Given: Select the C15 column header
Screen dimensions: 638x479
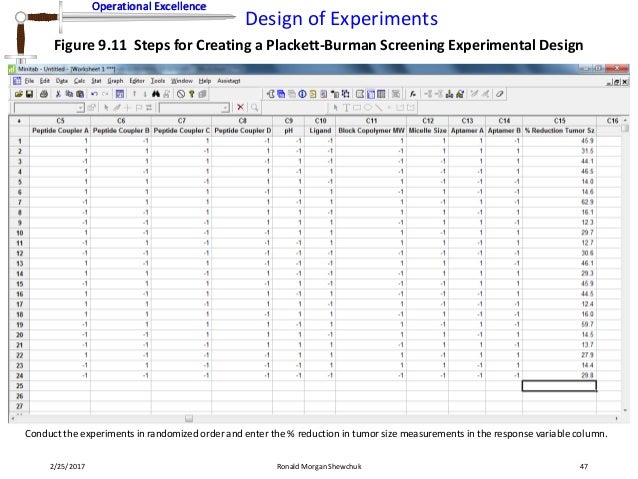Looking at the screenshot, I should click(559, 120).
